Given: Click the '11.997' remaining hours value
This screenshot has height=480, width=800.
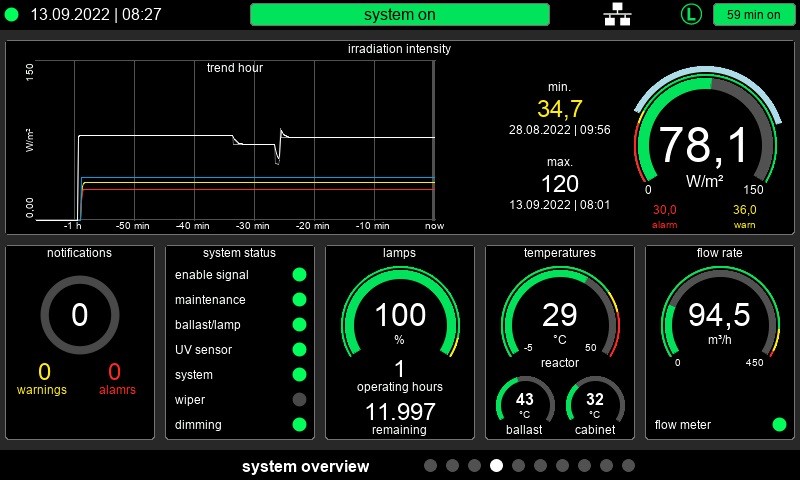Looking at the screenshot, I should (x=400, y=412).
